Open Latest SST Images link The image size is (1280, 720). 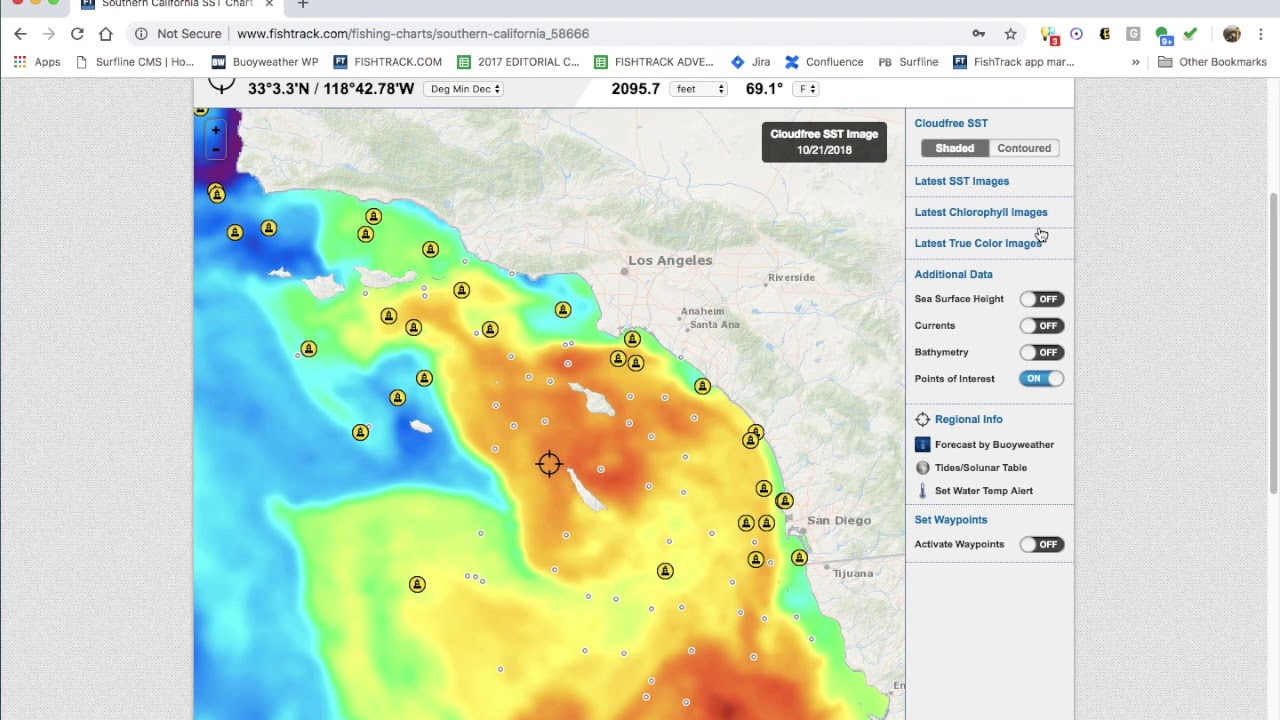[x=962, y=181]
